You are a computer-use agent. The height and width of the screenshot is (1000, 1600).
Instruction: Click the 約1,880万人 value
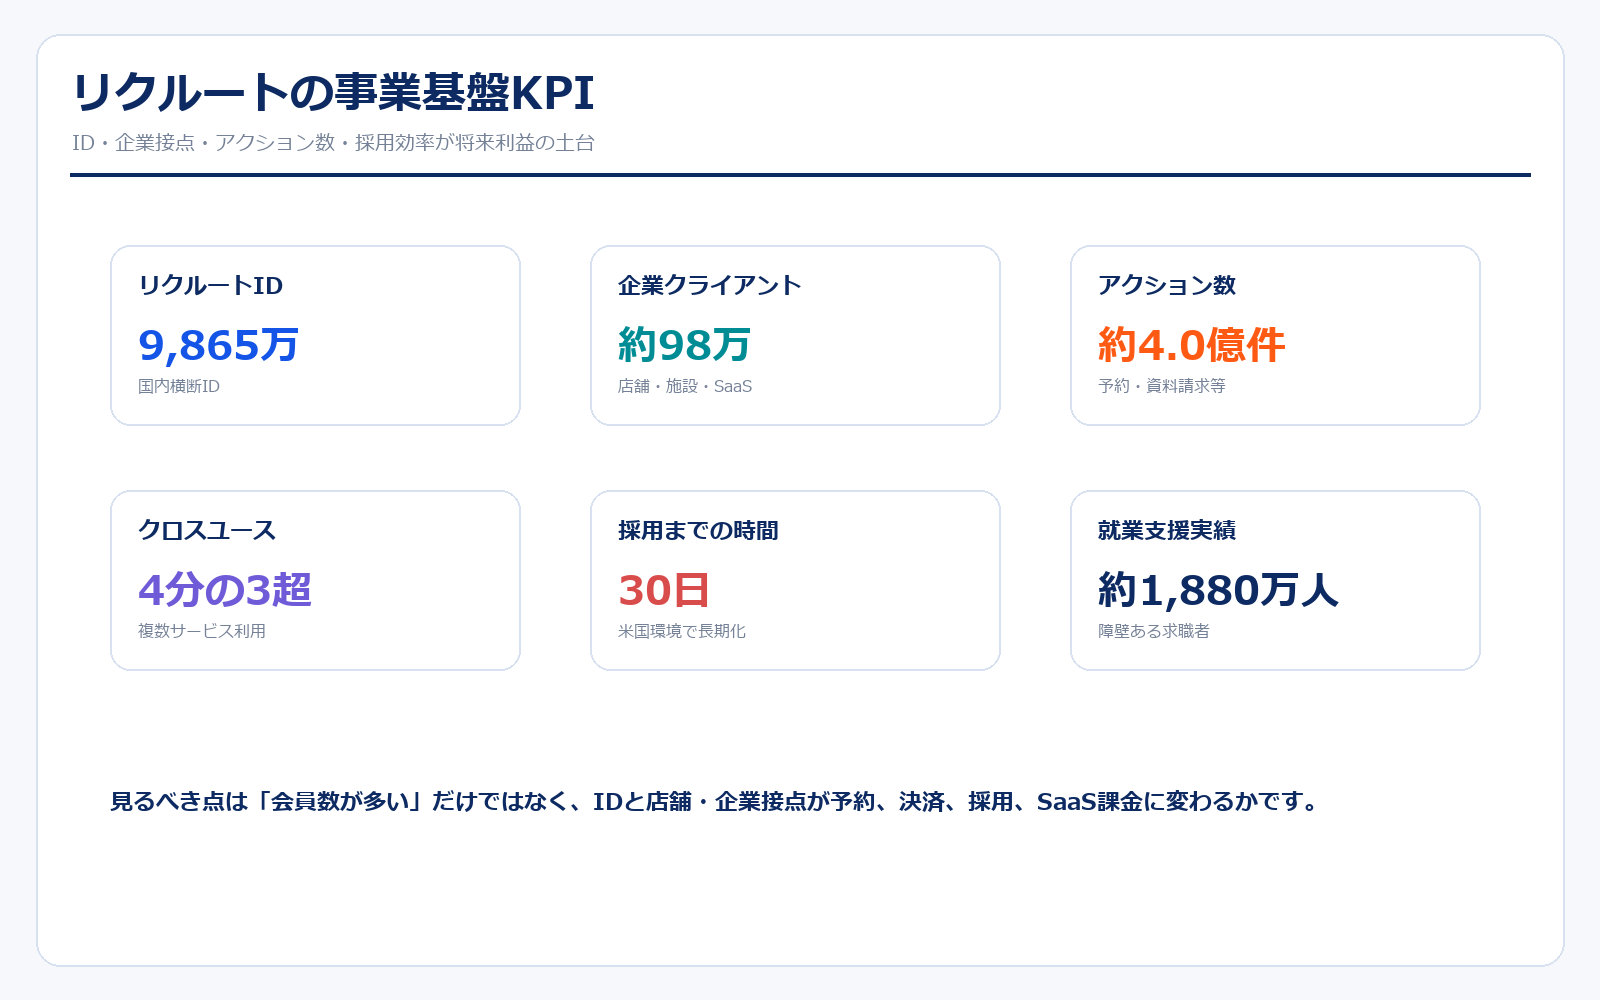click(x=1218, y=590)
